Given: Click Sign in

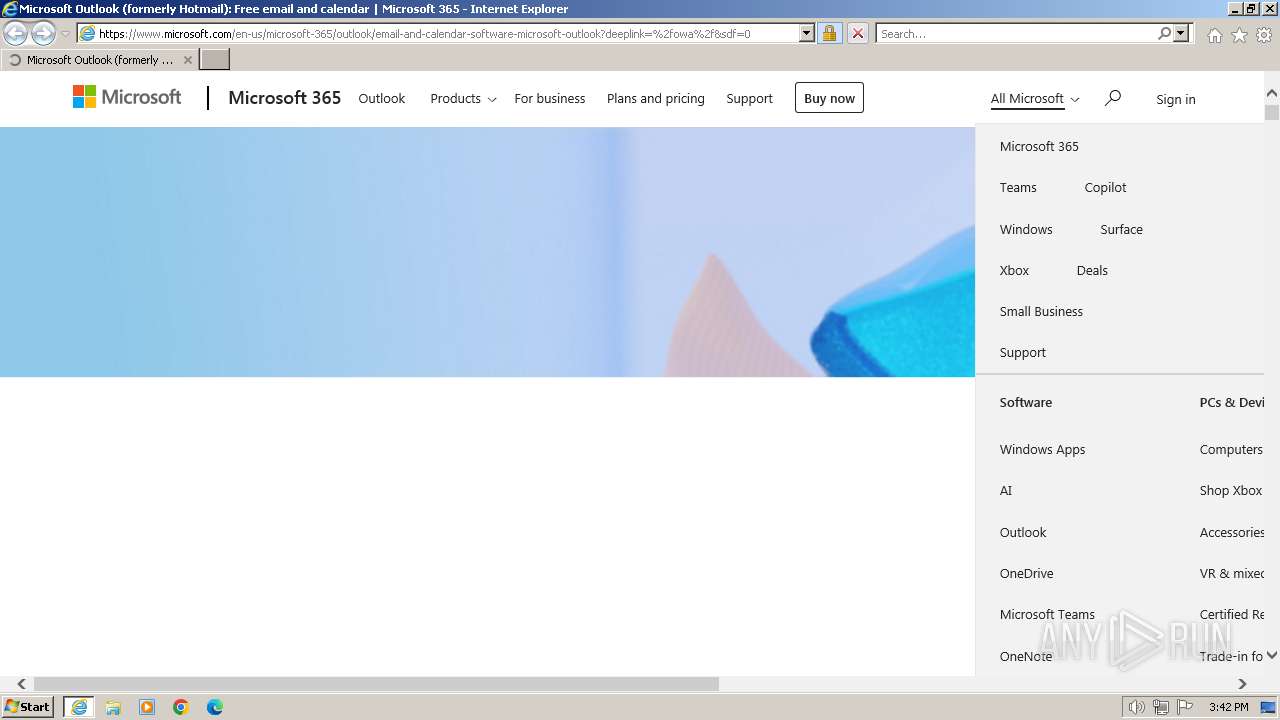Looking at the screenshot, I should pyautogui.click(x=1176, y=99).
